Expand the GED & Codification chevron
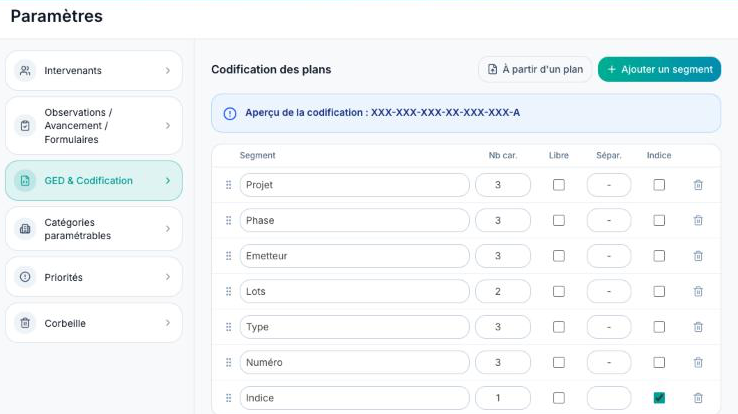The height and width of the screenshot is (414, 738). (x=168, y=181)
